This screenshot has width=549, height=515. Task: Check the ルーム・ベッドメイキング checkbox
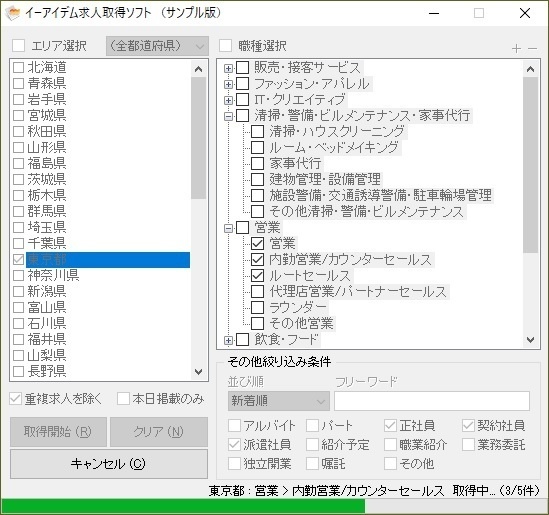click(258, 147)
